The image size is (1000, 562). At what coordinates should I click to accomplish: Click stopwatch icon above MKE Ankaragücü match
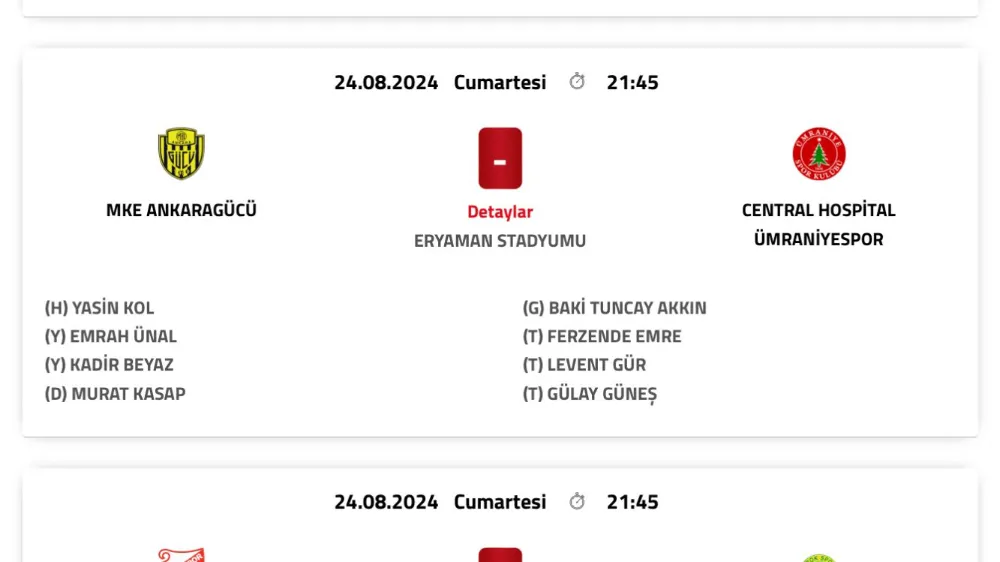click(577, 82)
